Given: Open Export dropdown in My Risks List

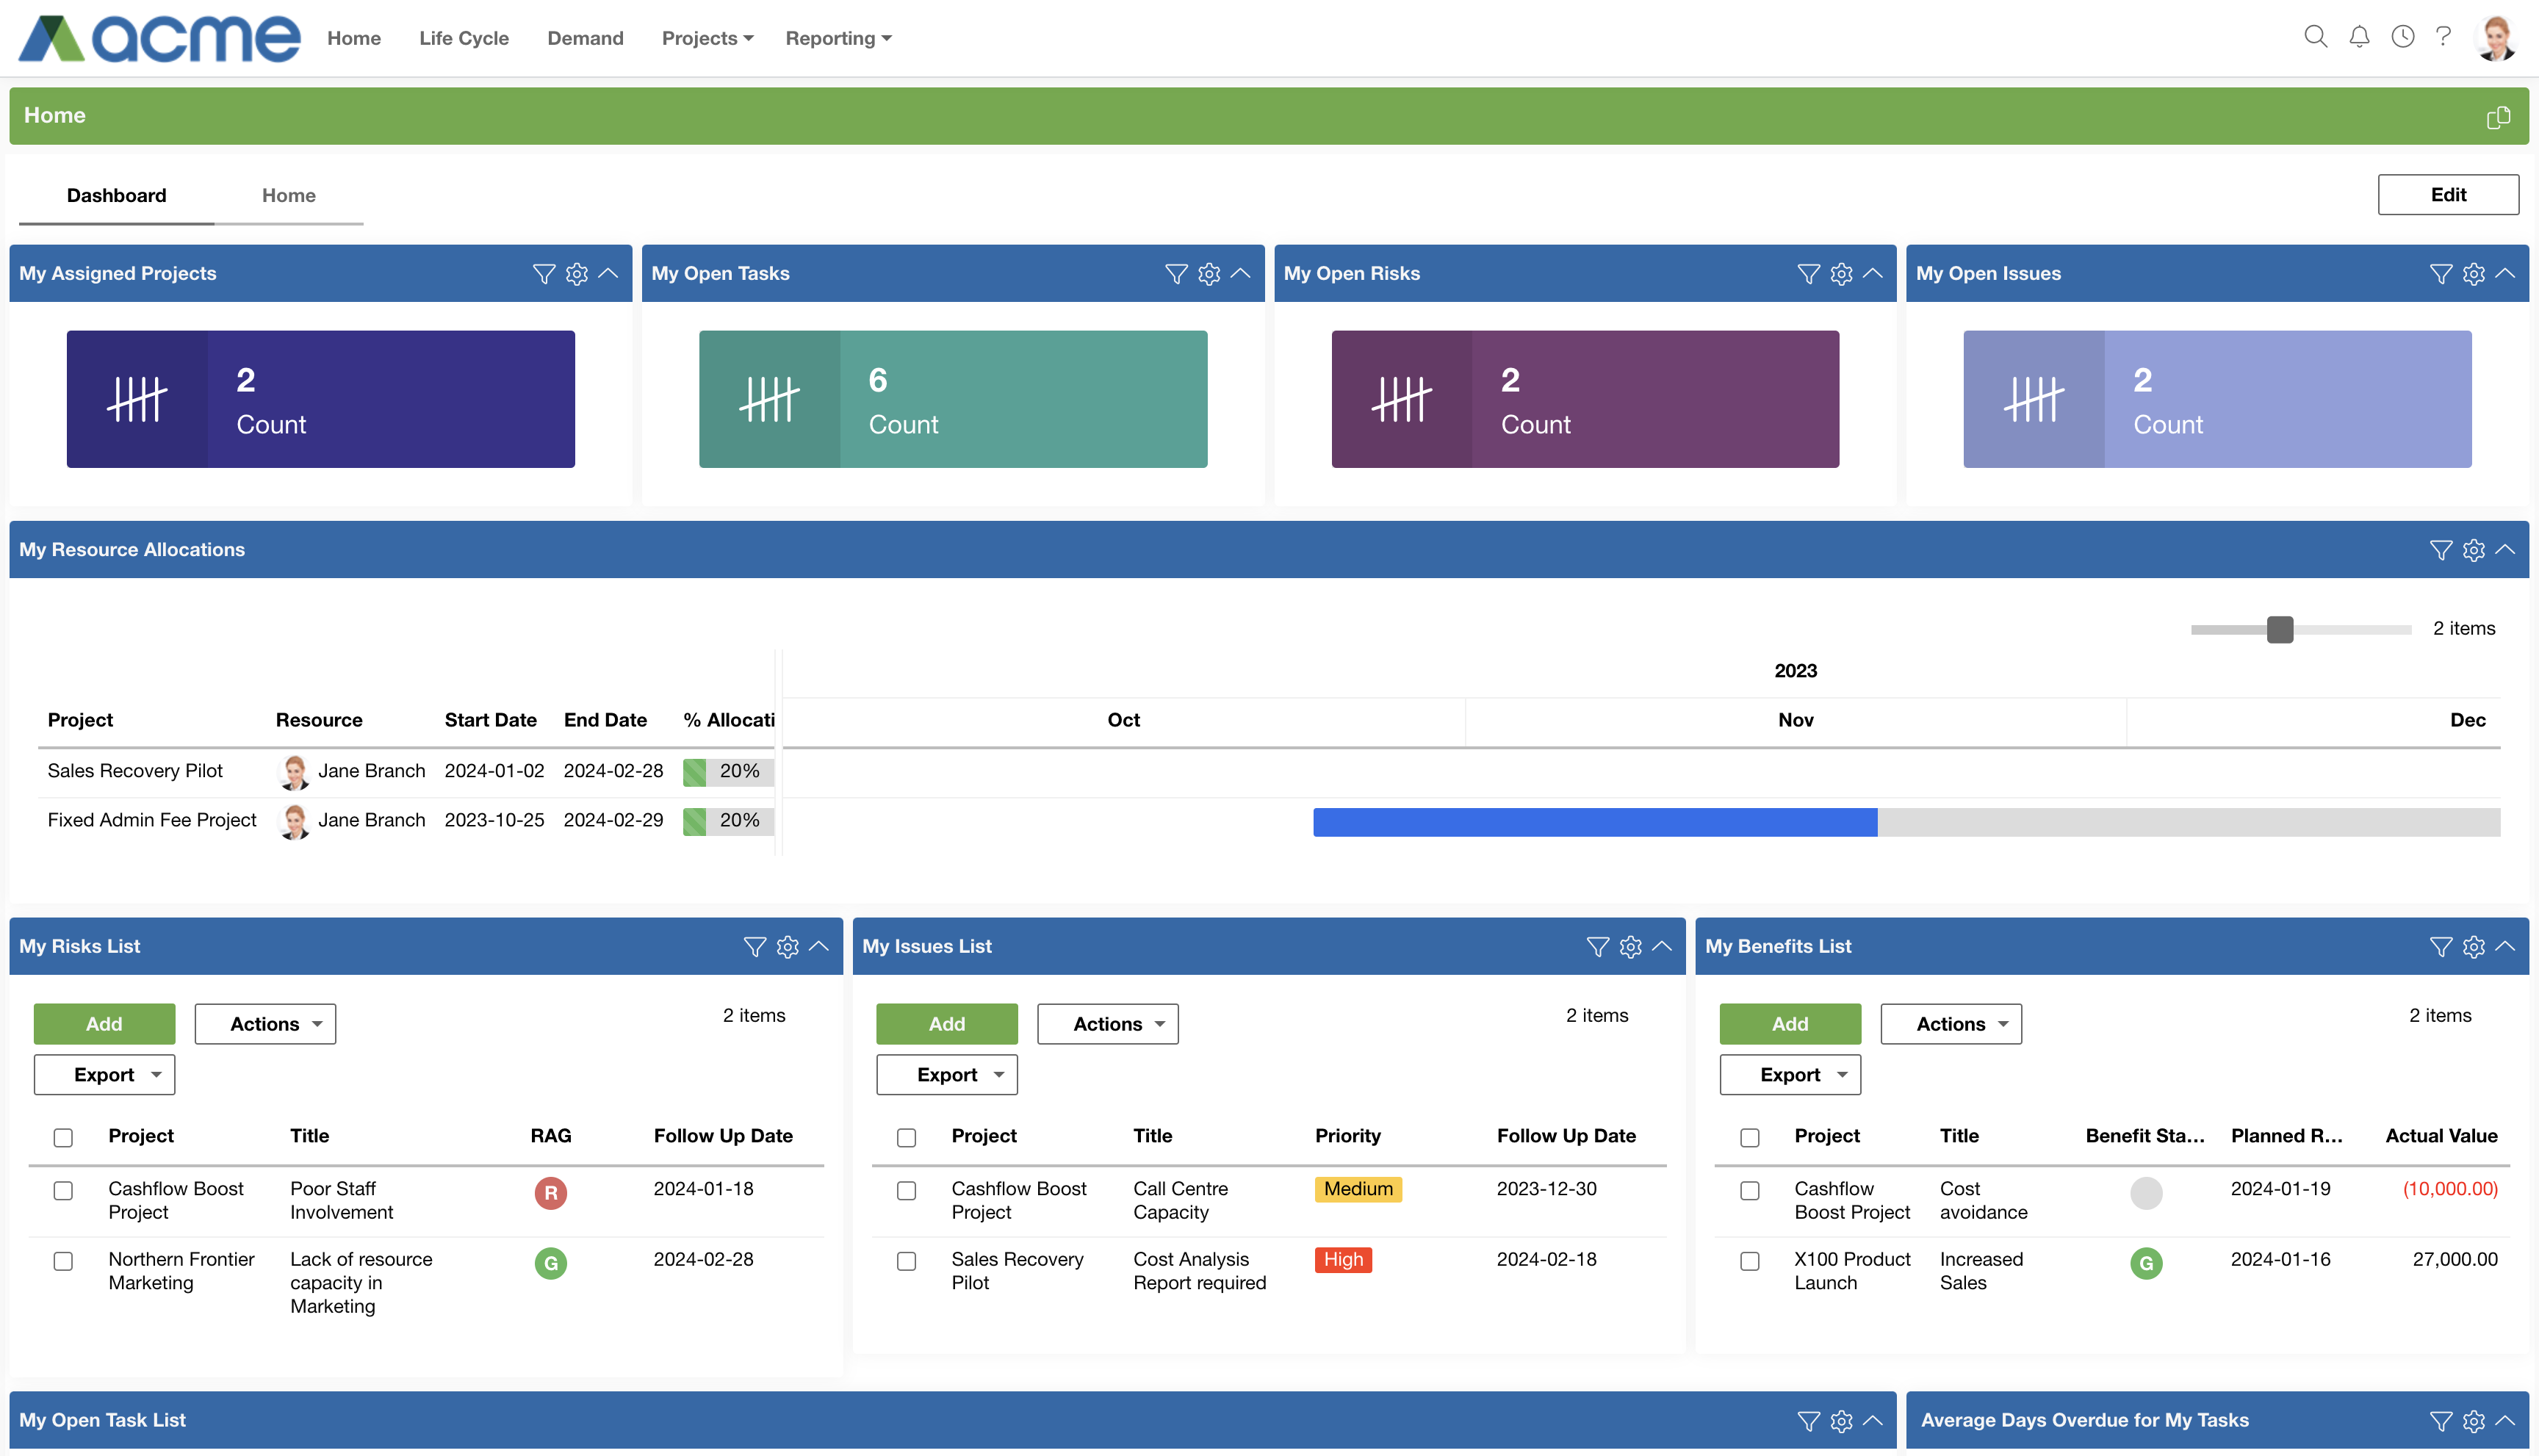Looking at the screenshot, I should tap(104, 1075).
